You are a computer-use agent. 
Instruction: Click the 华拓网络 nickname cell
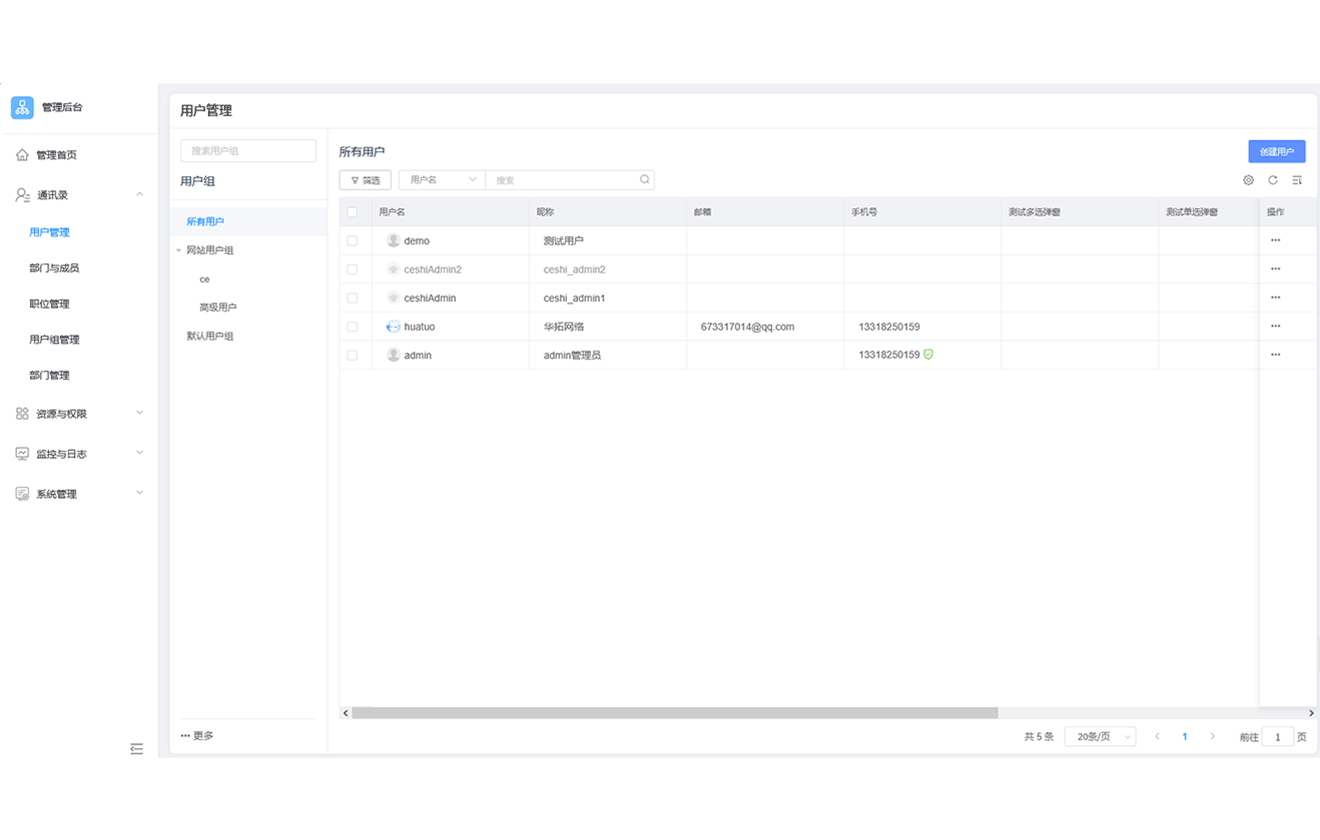coord(564,327)
